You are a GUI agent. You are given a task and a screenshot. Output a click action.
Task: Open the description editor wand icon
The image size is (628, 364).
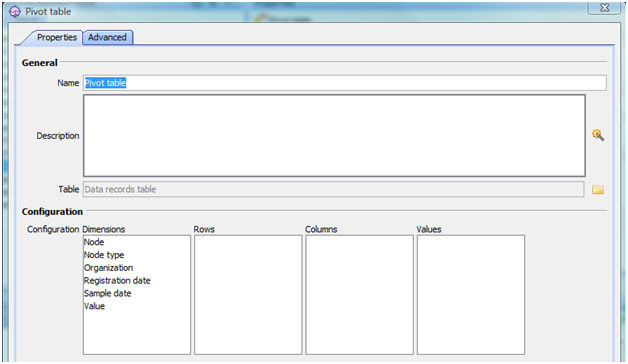coord(598,135)
